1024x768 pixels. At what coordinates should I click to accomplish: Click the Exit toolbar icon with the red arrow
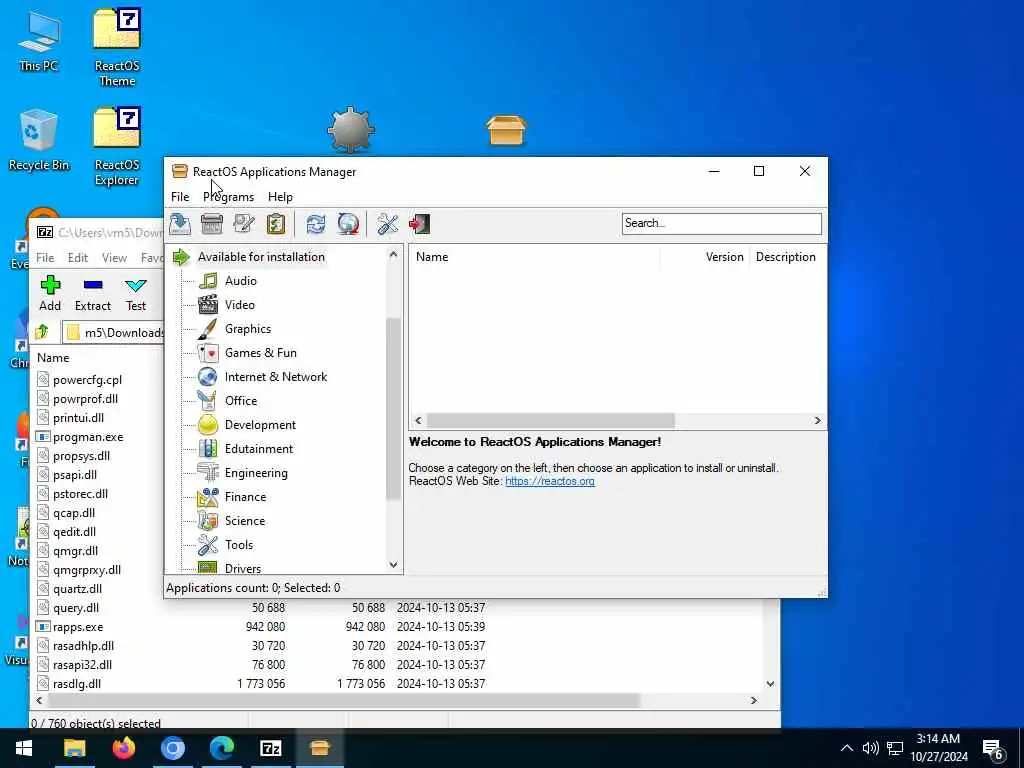point(419,224)
